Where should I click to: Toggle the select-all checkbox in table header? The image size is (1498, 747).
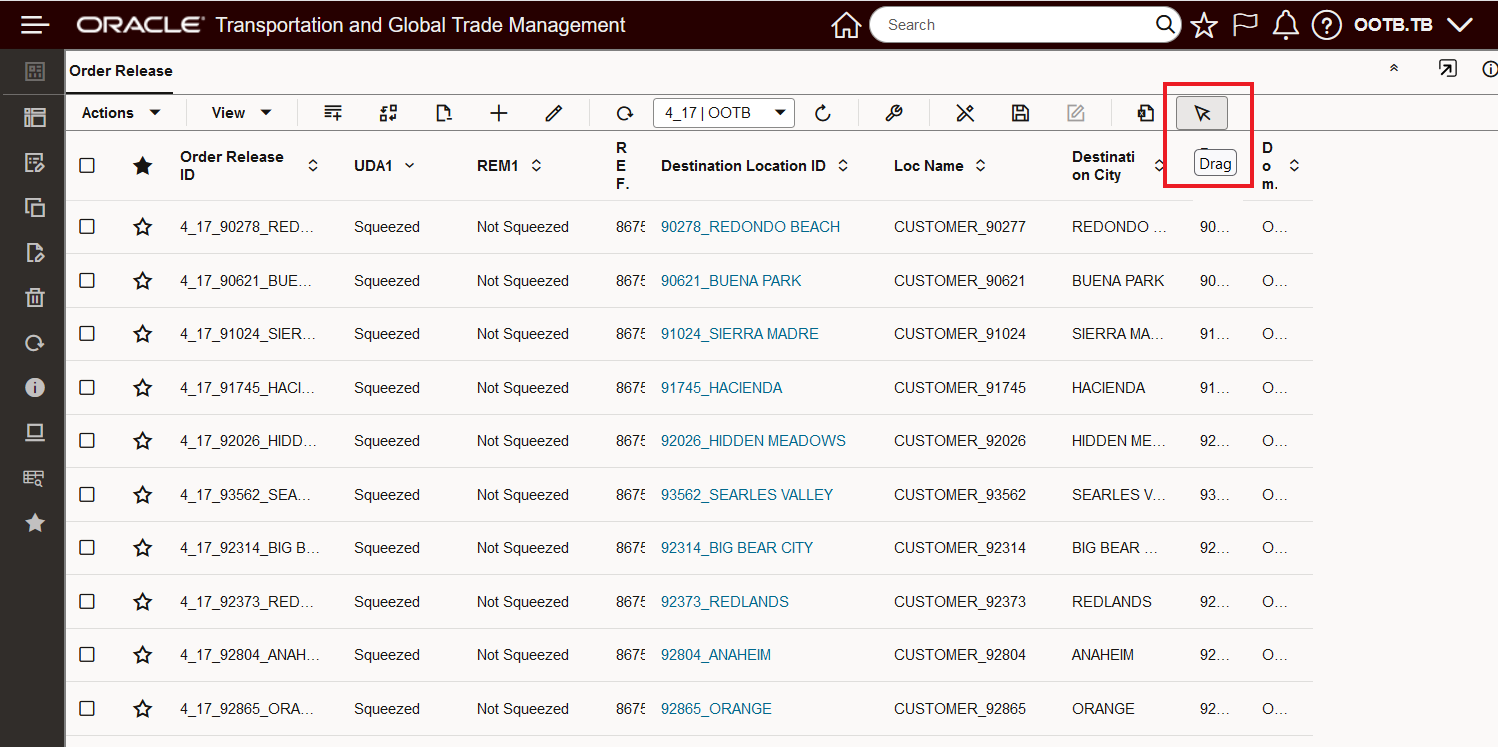tap(87, 165)
